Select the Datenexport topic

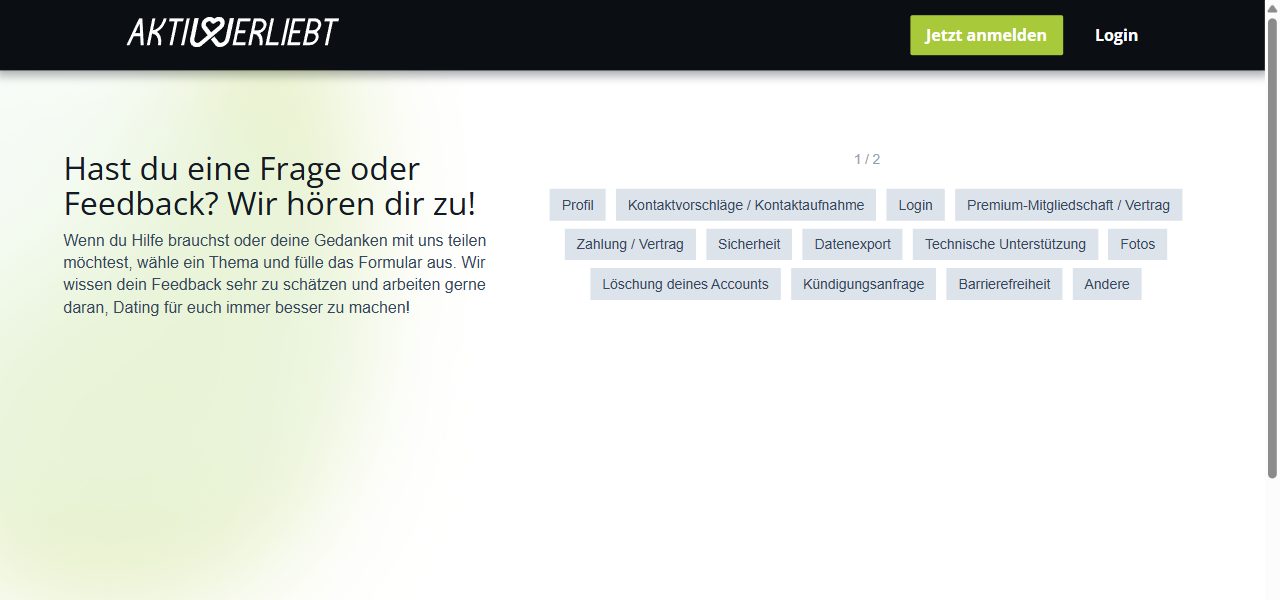pos(852,244)
